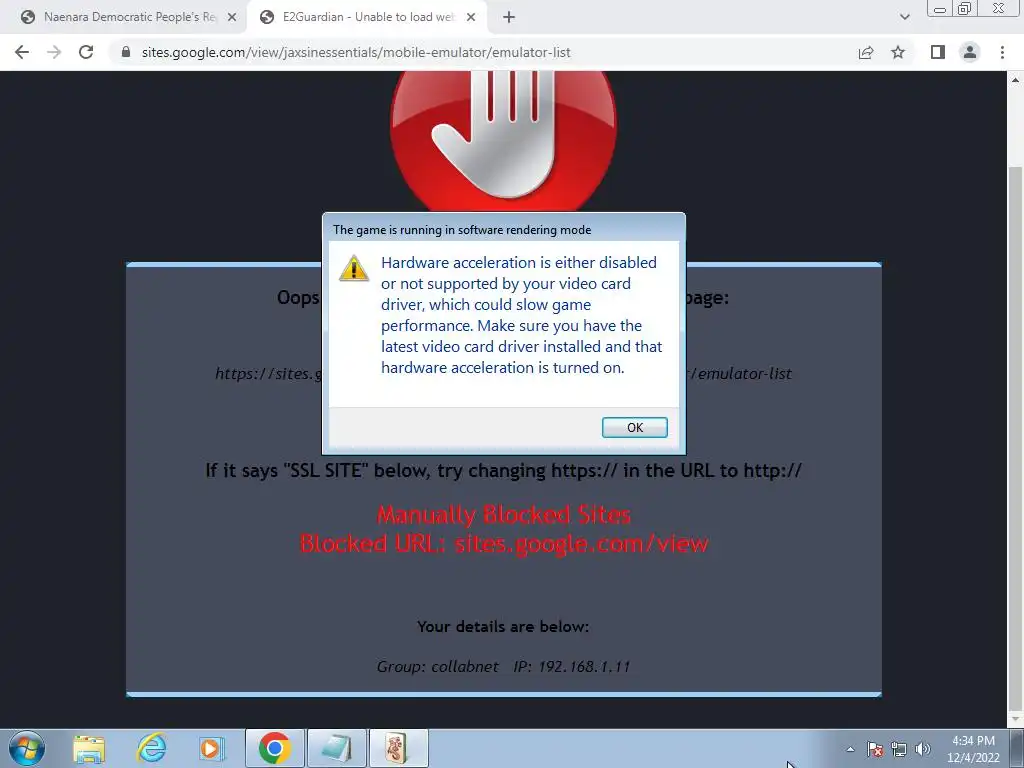Click OK in the software rendering dialog
This screenshot has width=1024, height=768.
coord(634,427)
